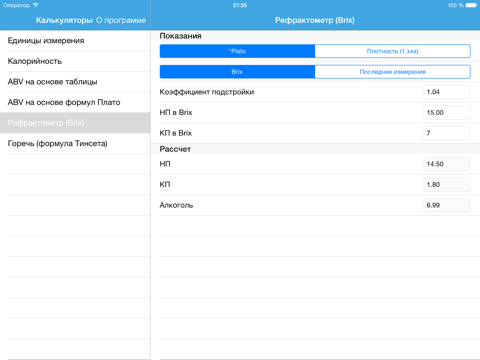Open 'Калорийность' calculator
480x360 pixels.
click(x=75, y=61)
